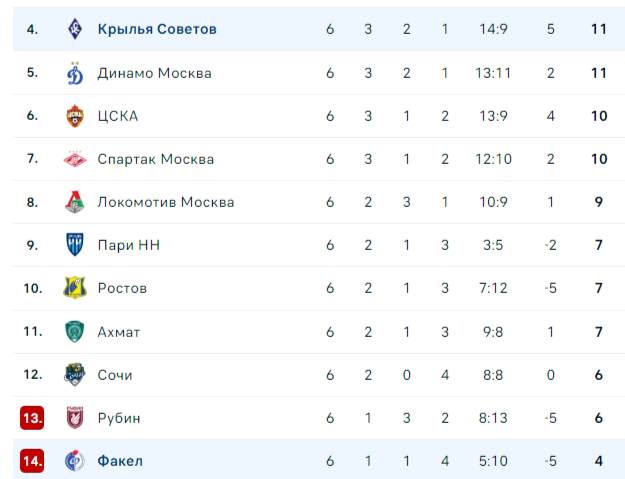Screen dimensions: 625x479
Task: Select the Ростов yellow-blue emblem
Action: pyautogui.click(x=75, y=288)
